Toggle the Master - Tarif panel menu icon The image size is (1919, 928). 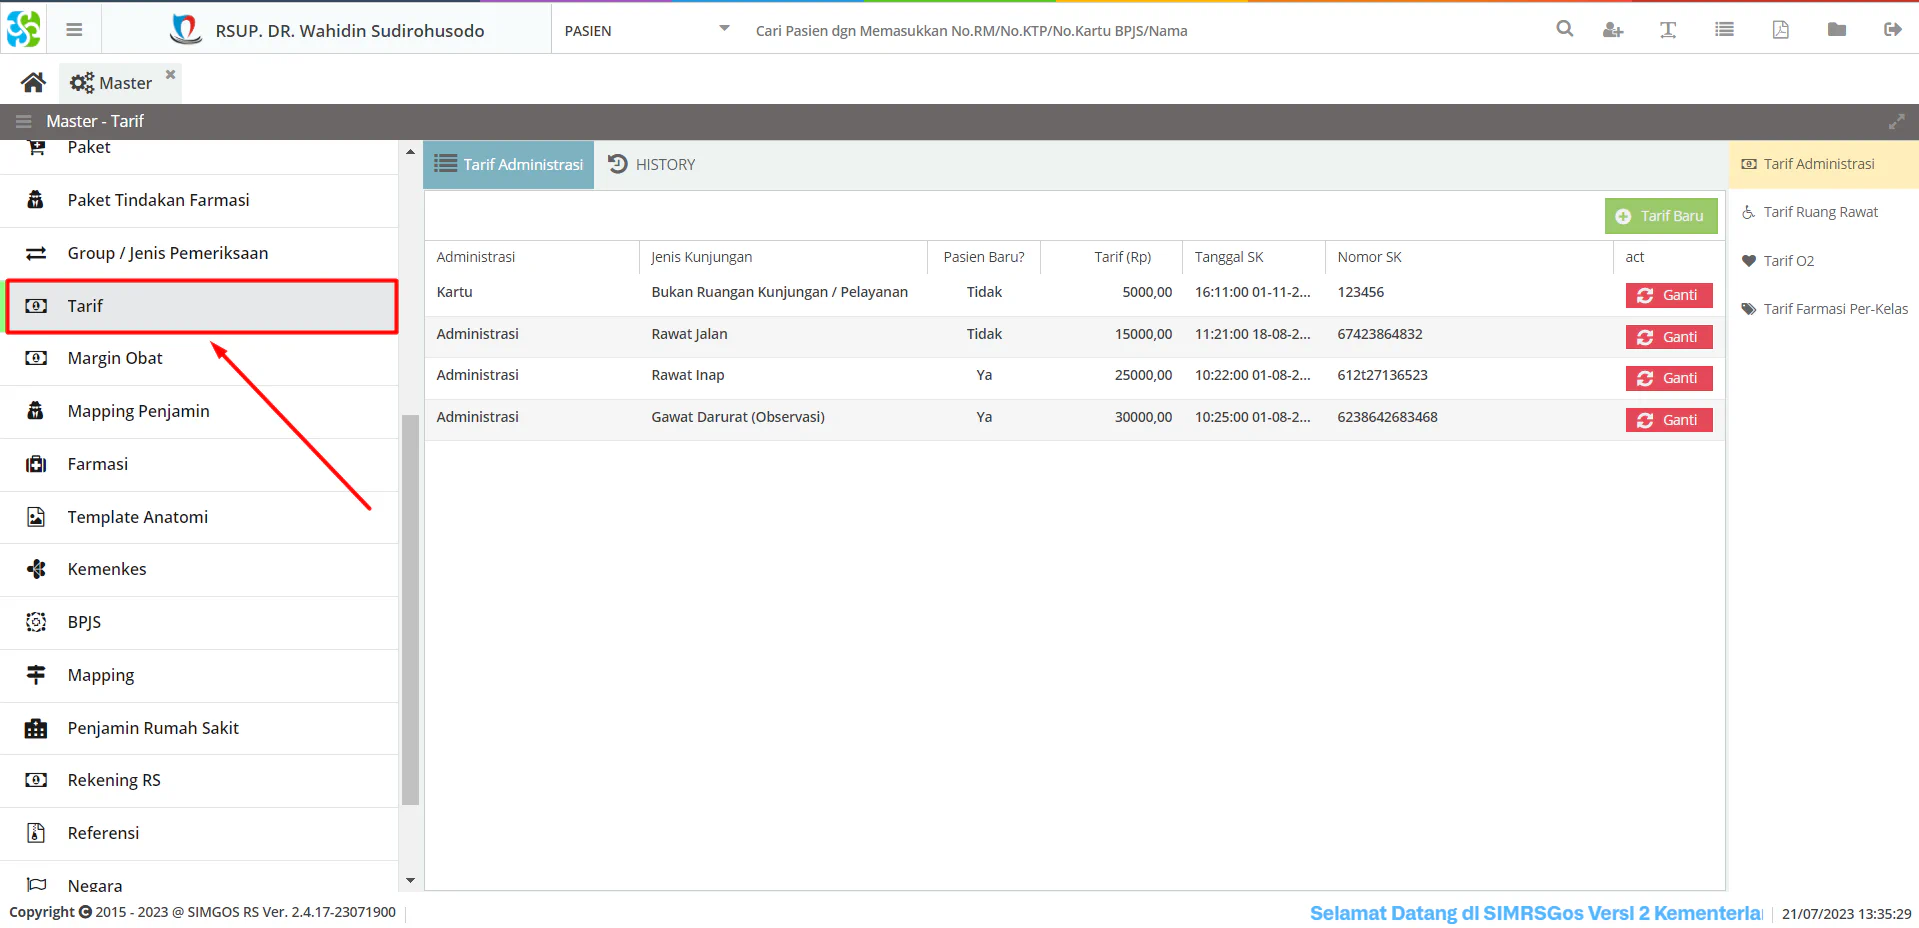pyautogui.click(x=24, y=121)
